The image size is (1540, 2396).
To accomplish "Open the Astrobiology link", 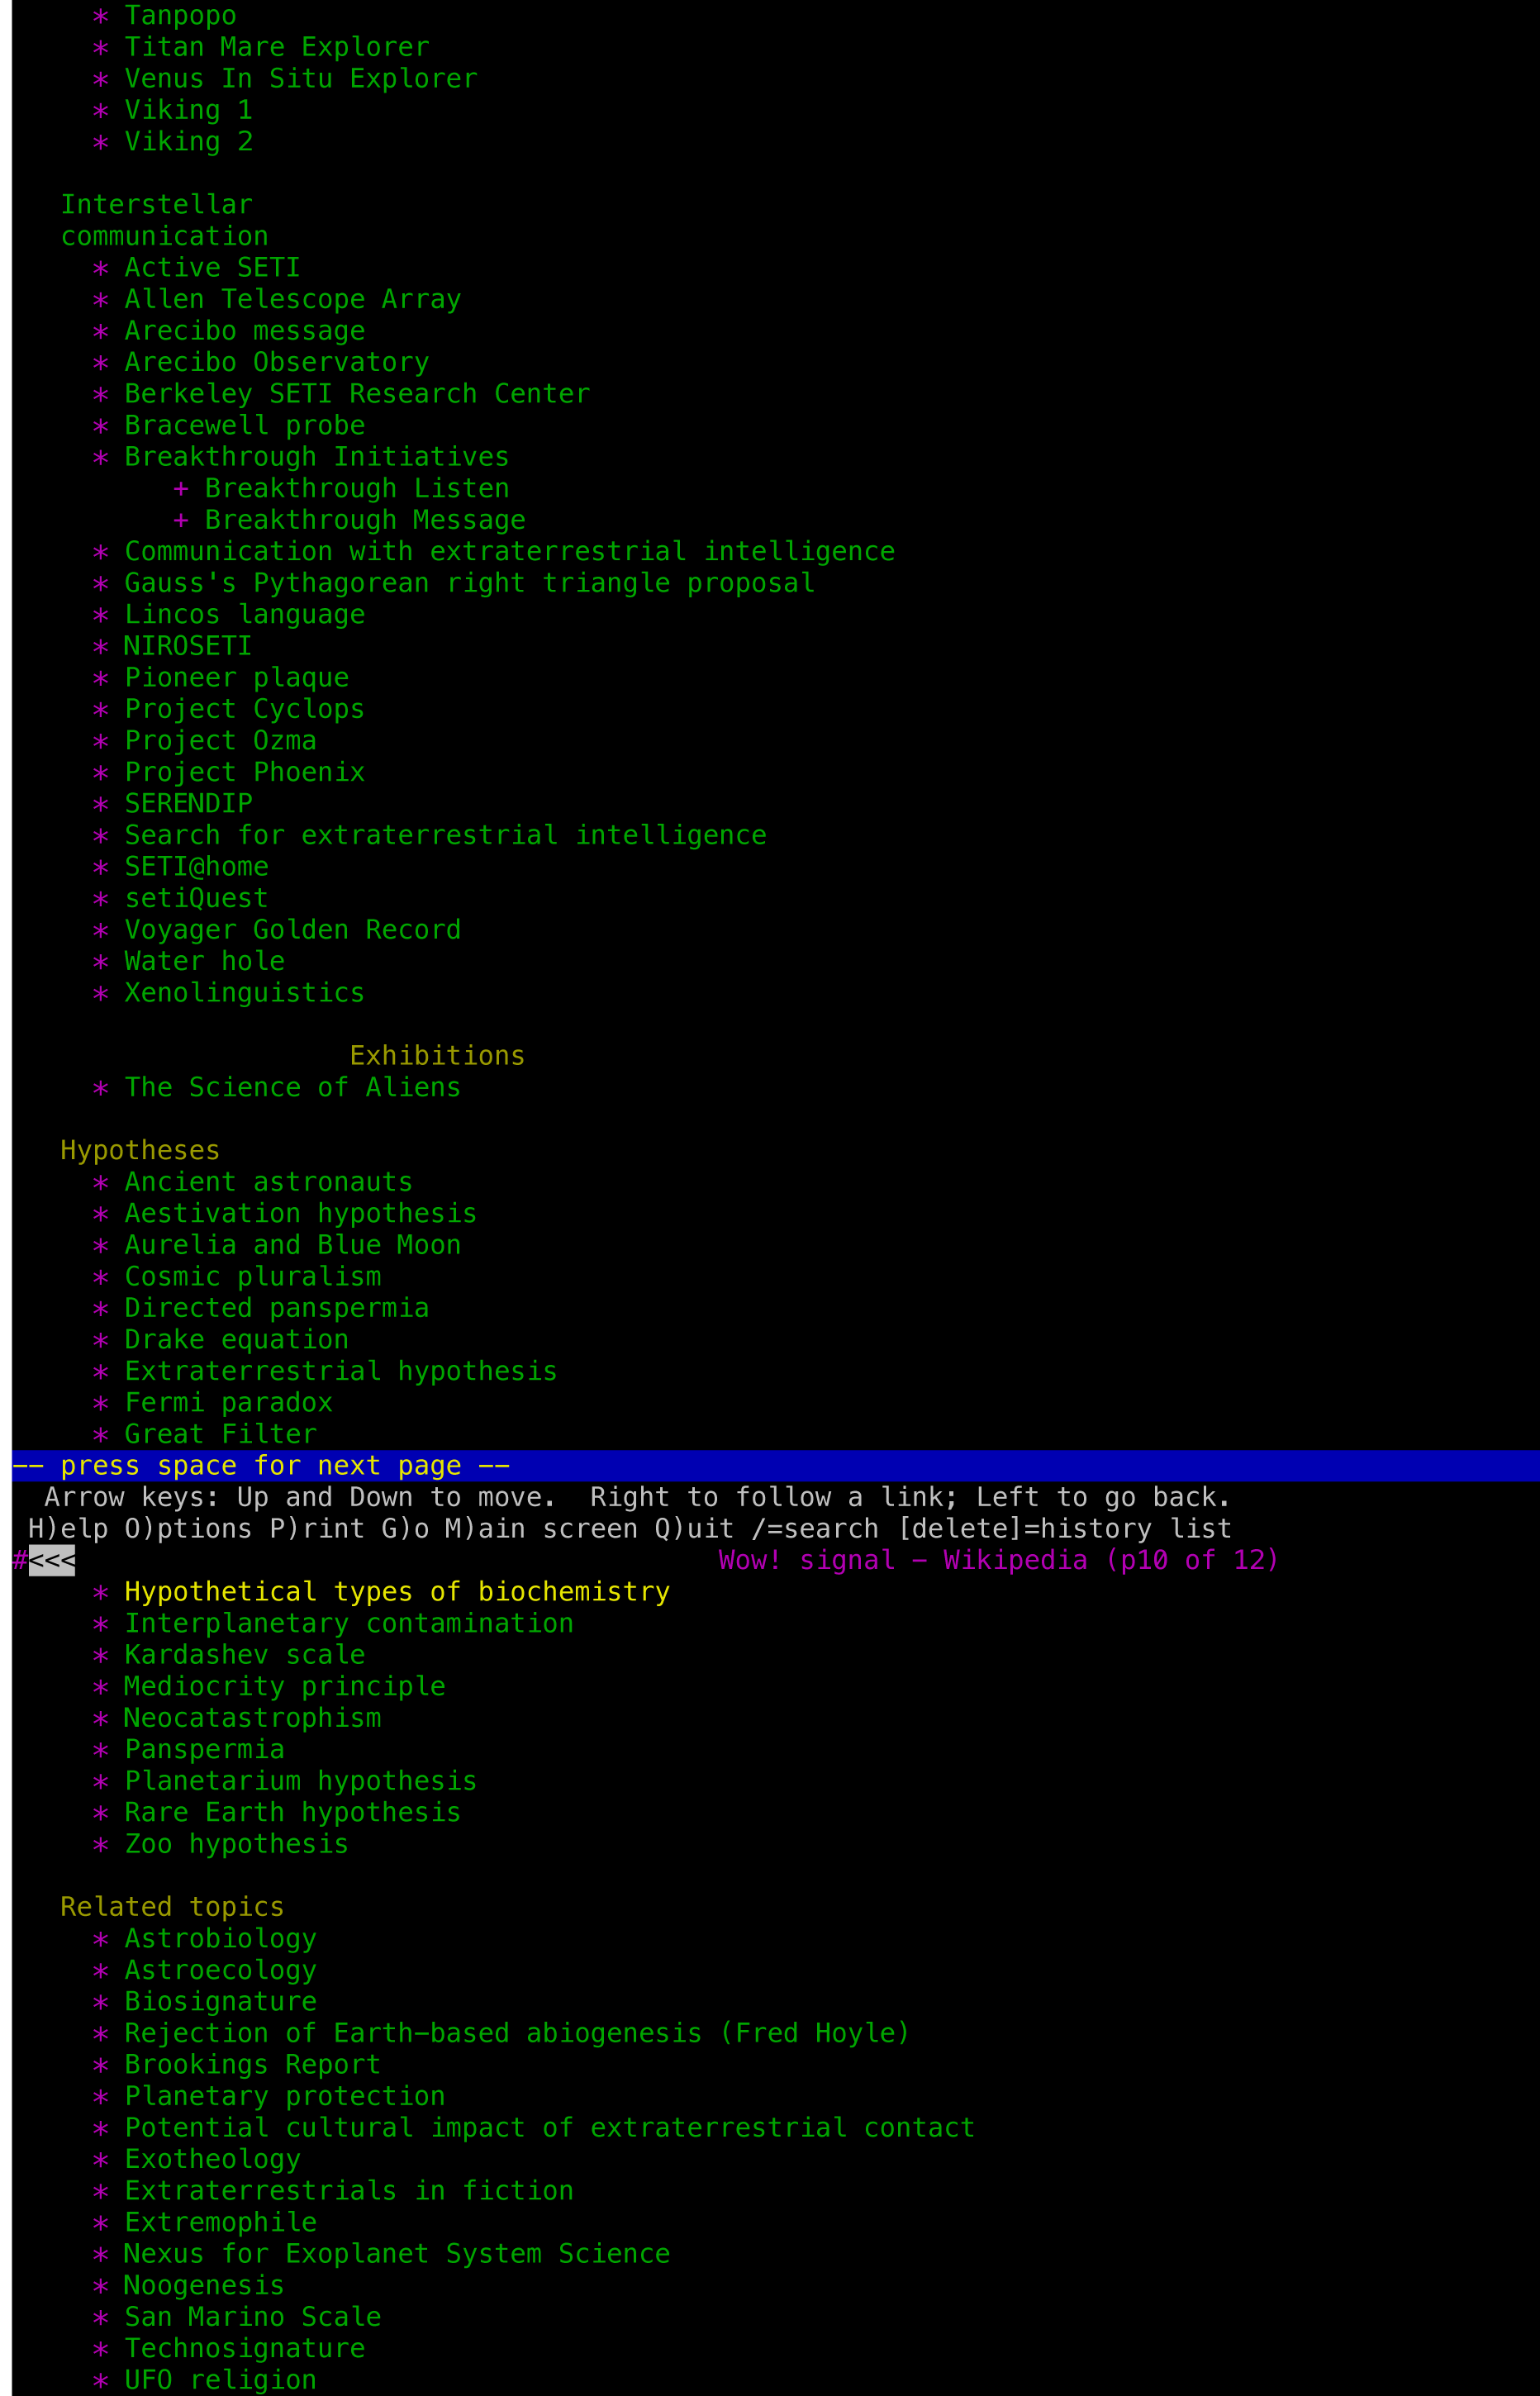I will tap(220, 1938).
